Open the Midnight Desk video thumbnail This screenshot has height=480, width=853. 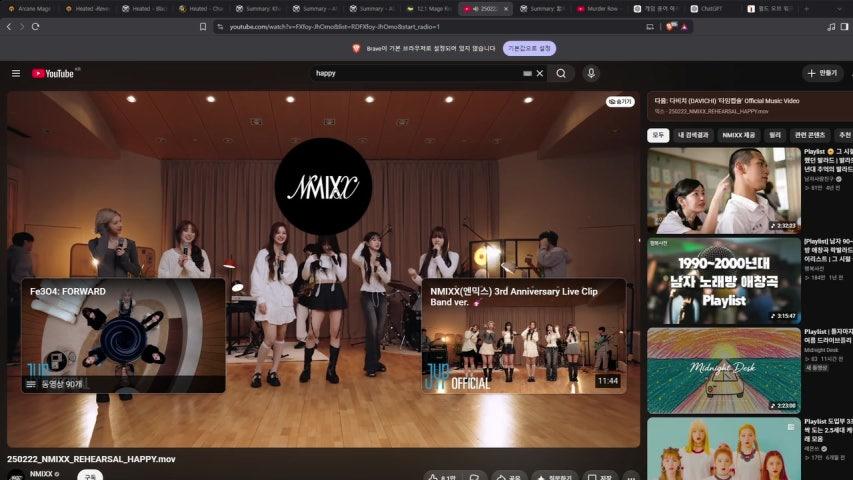[x=724, y=371]
